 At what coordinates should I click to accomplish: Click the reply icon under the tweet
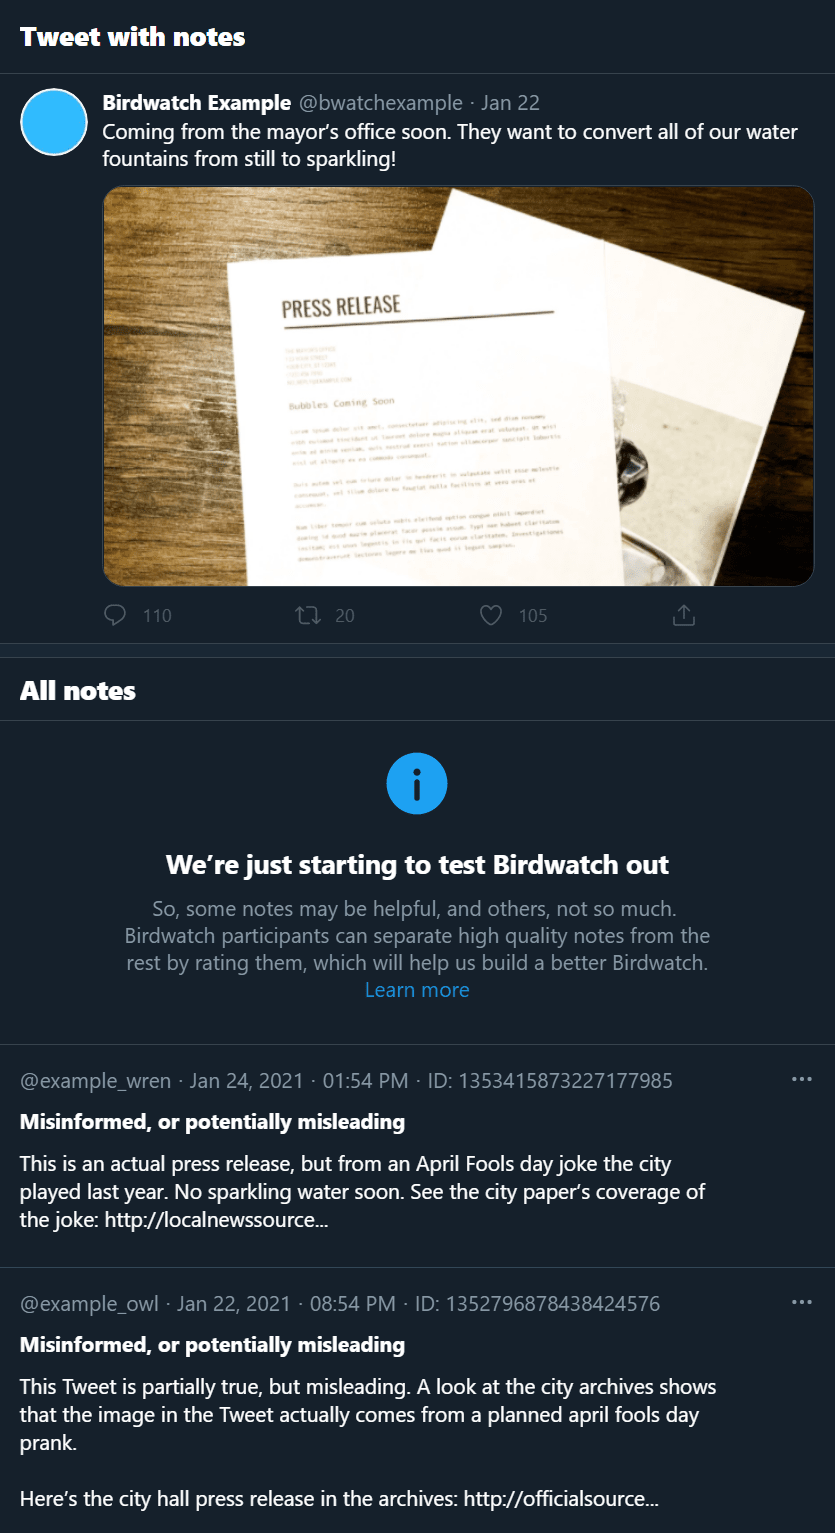(116, 615)
